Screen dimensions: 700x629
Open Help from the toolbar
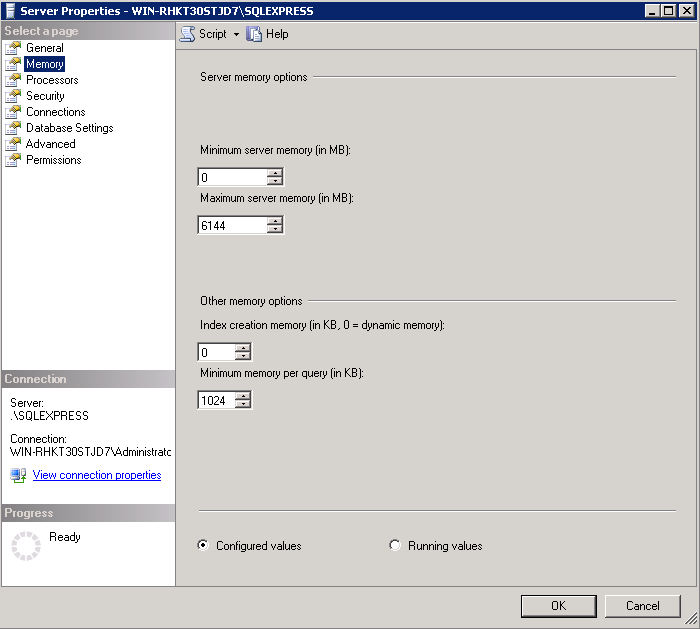pos(267,34)
